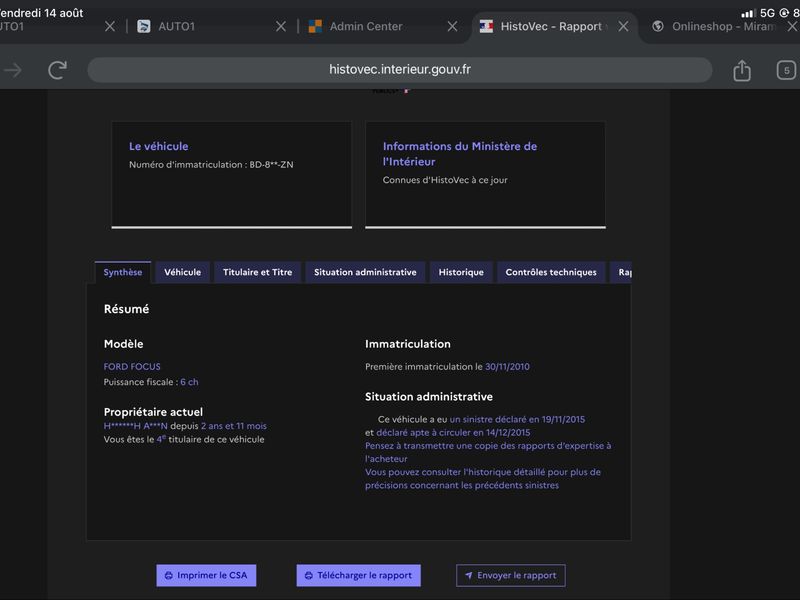The image size is (800, 600).
Task: Tap the 5G signal indicator in status bar
Action: pos(767,13)
